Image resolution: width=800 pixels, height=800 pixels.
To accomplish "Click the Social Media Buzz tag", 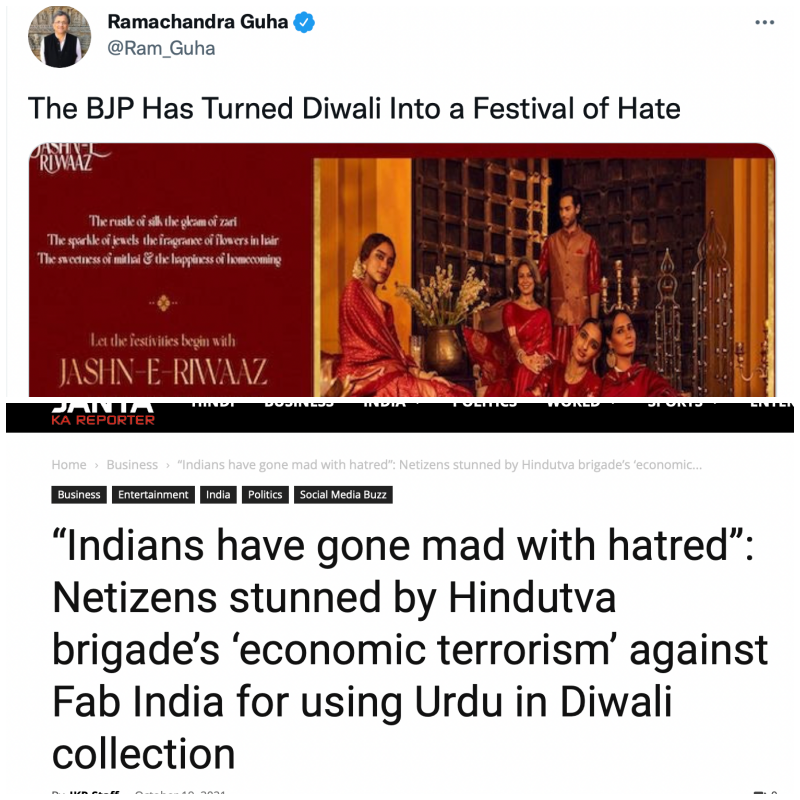I will pos(343,494).
